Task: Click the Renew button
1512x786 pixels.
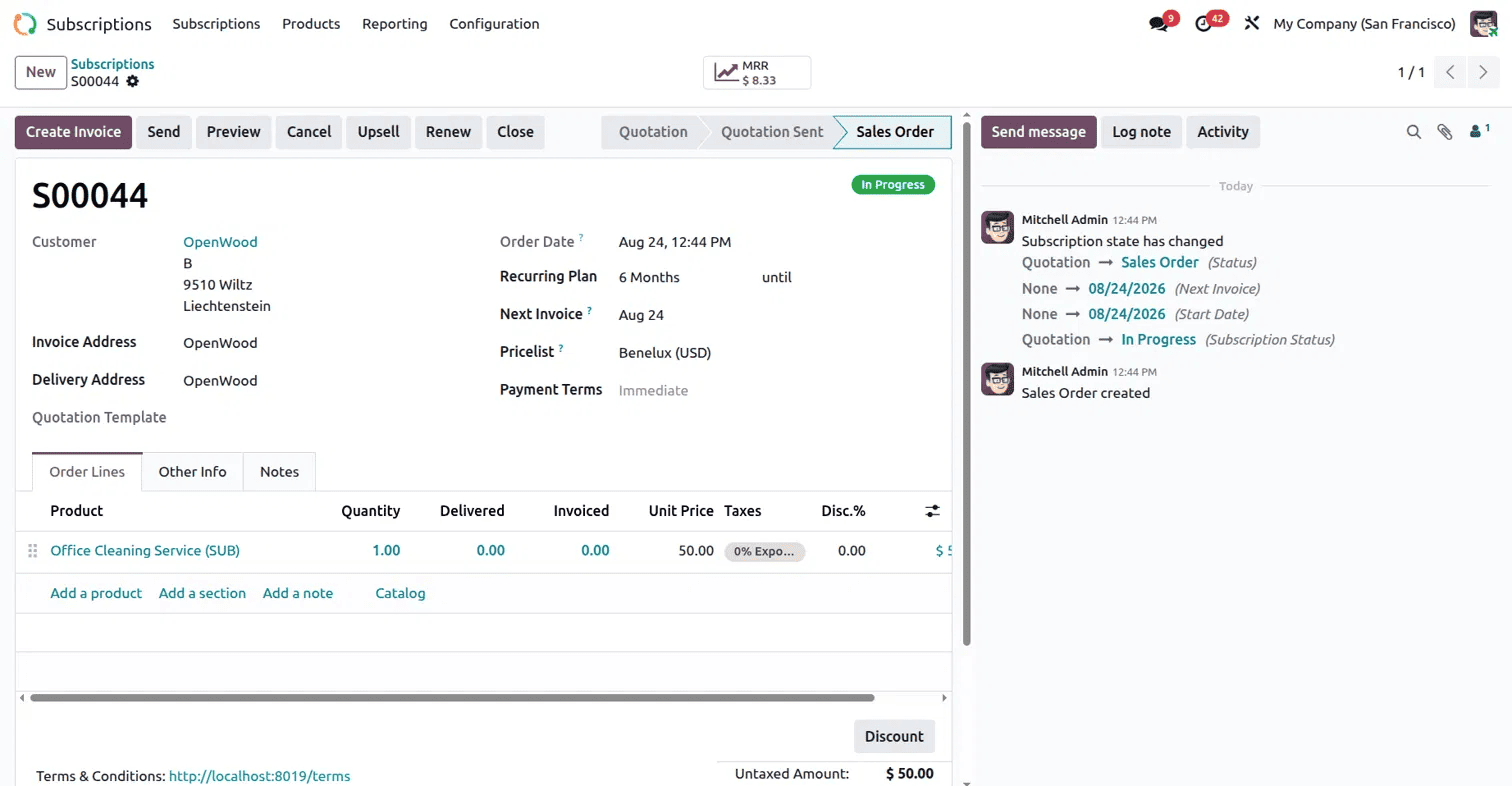Action: [x=449, y=132]
